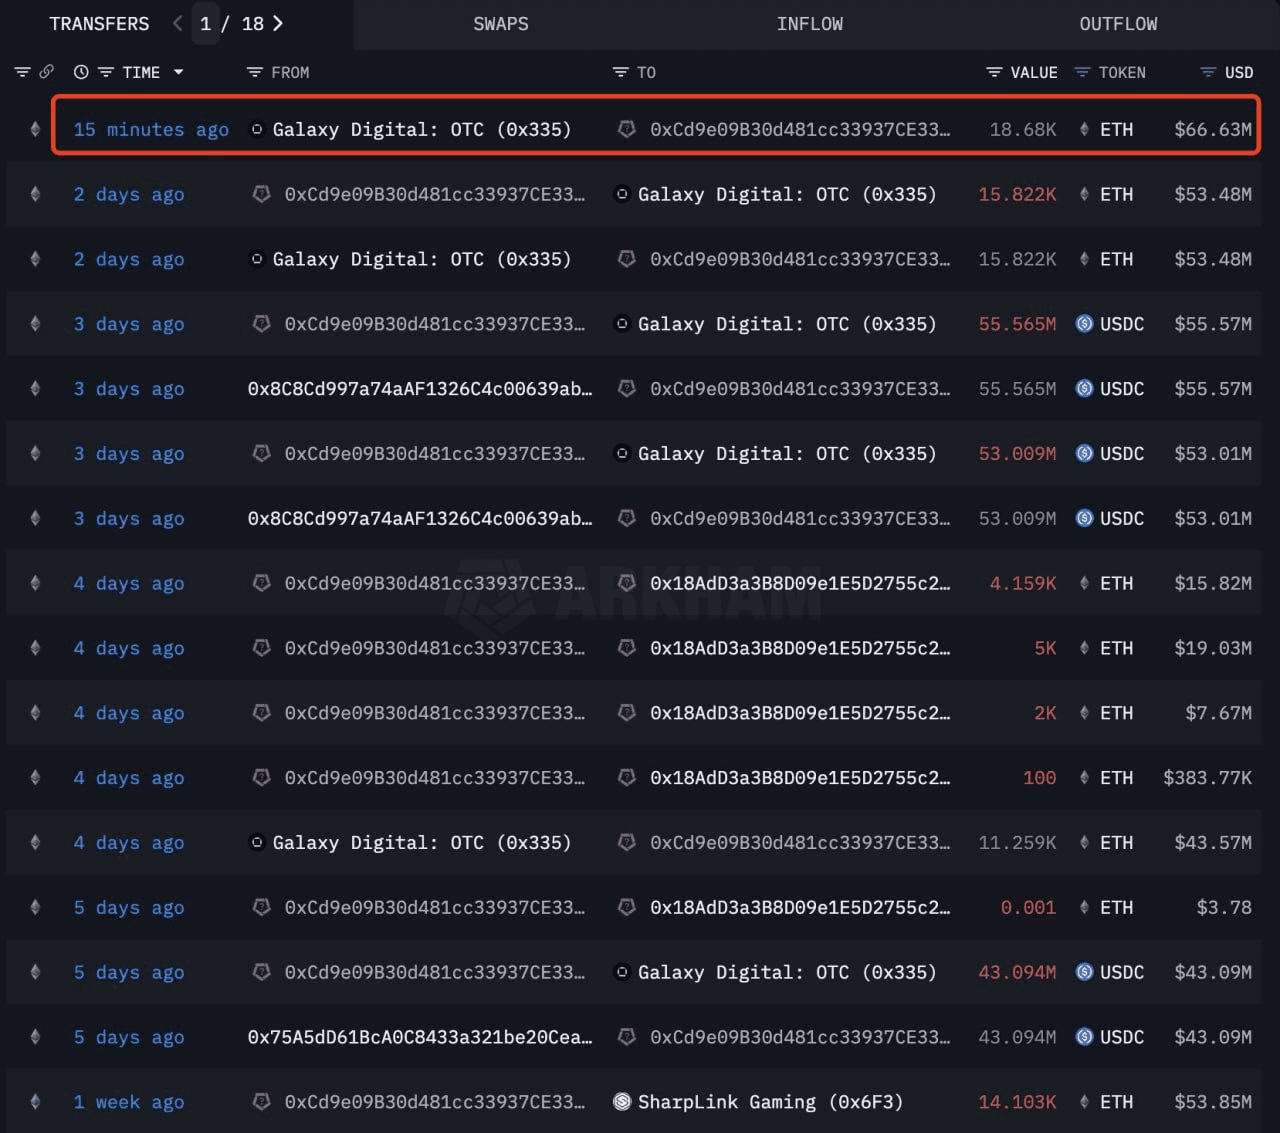
Task: Click the $7.67M USD amount
Action: (x=1219, y=713)
